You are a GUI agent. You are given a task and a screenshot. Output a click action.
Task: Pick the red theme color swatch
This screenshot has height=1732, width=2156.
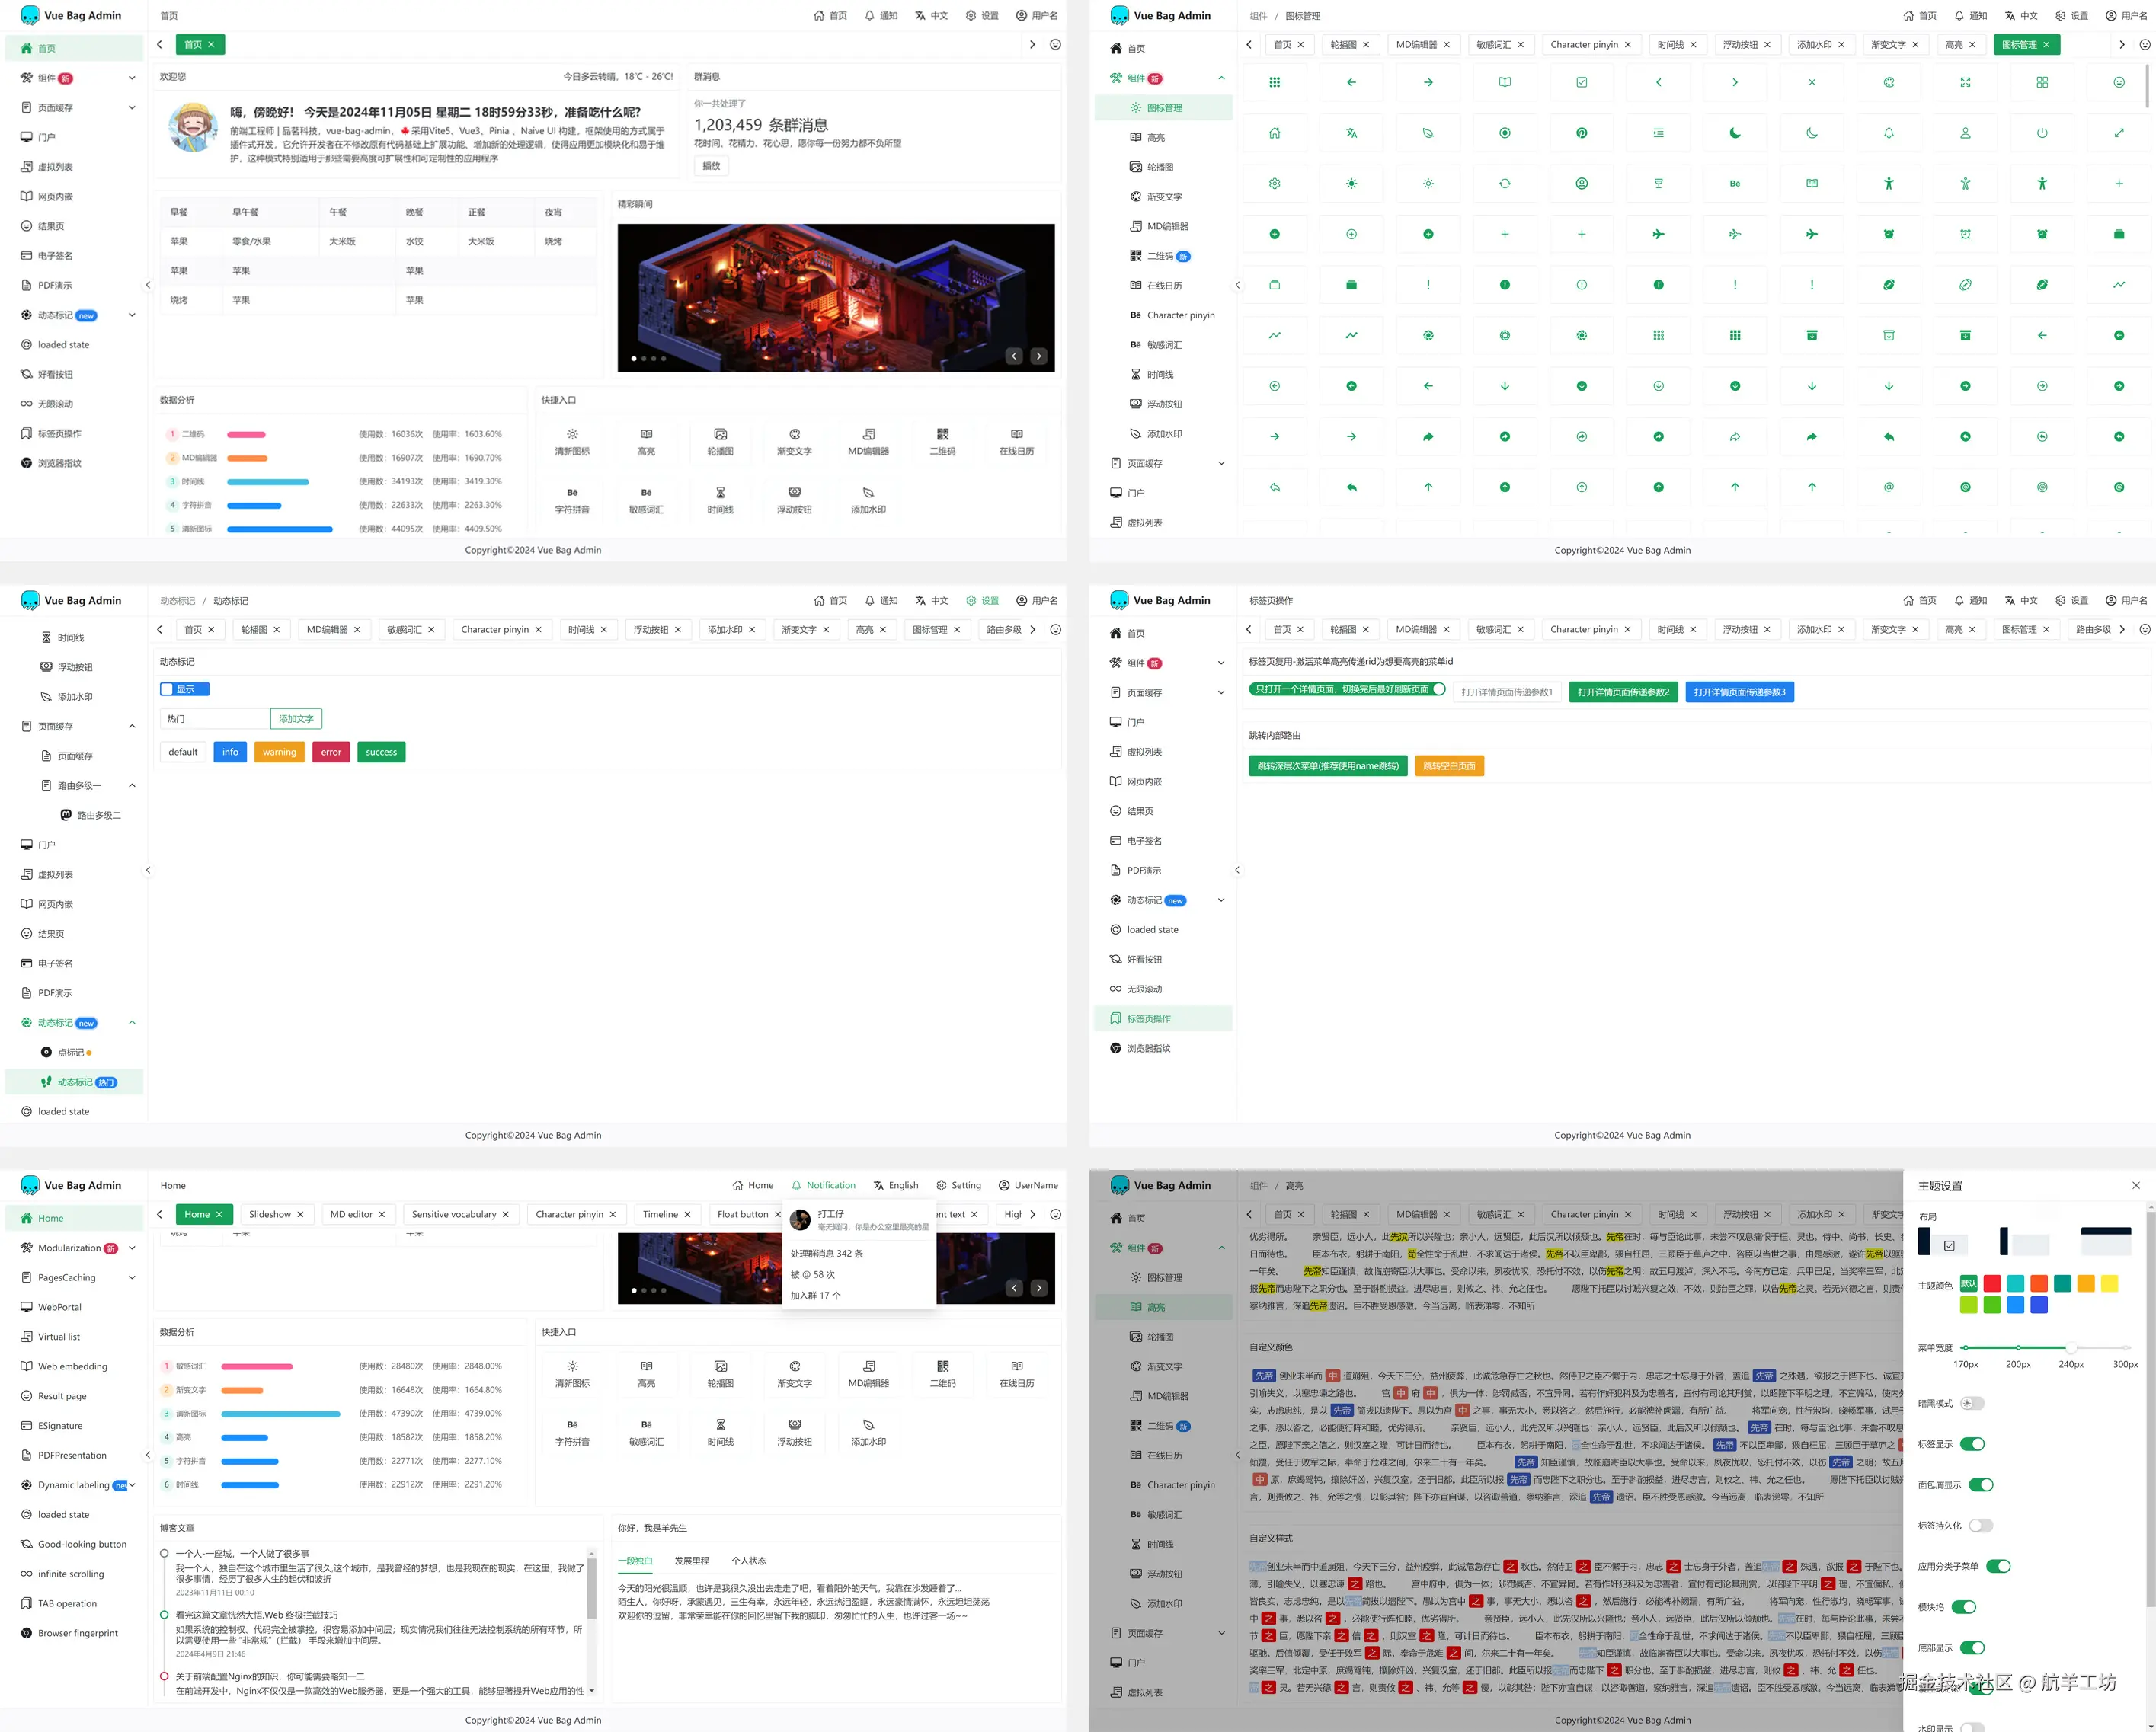pos(1992,1283)
